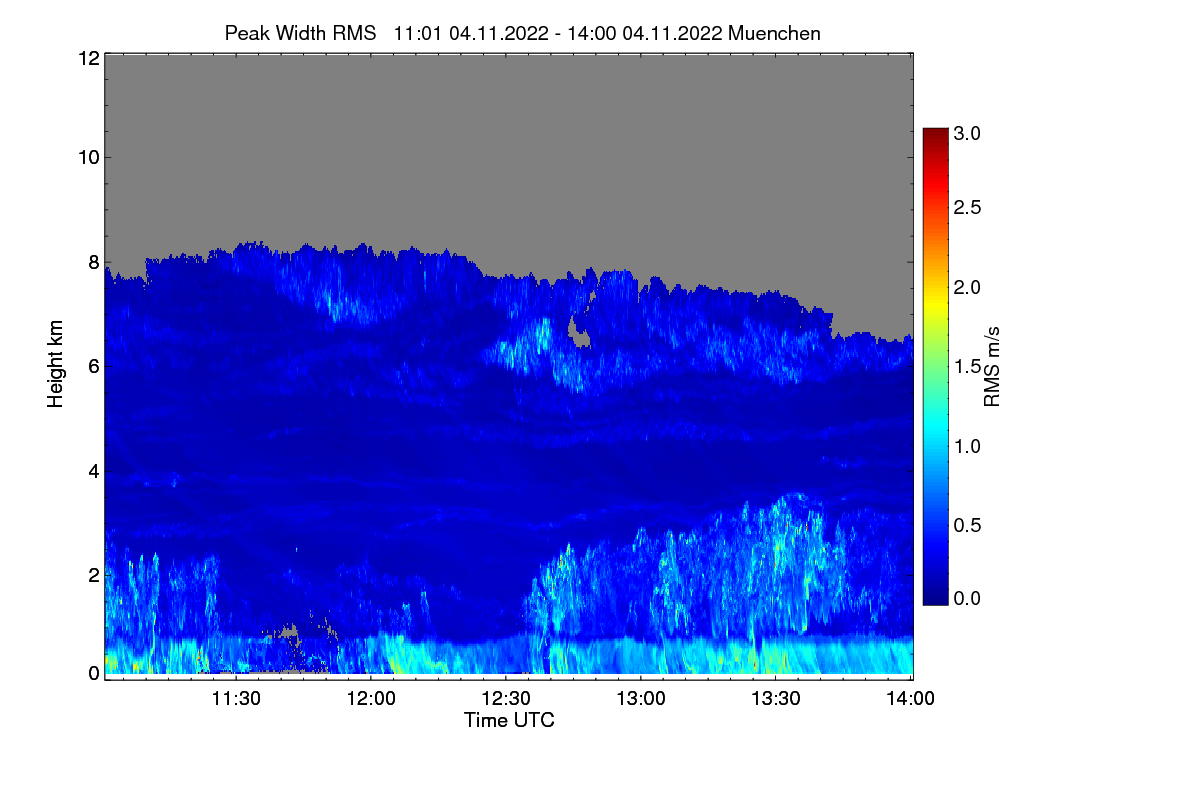Click the '0.0' colorbar tick value
This screenshot has height=800, width=1200.
coord(967,598)
